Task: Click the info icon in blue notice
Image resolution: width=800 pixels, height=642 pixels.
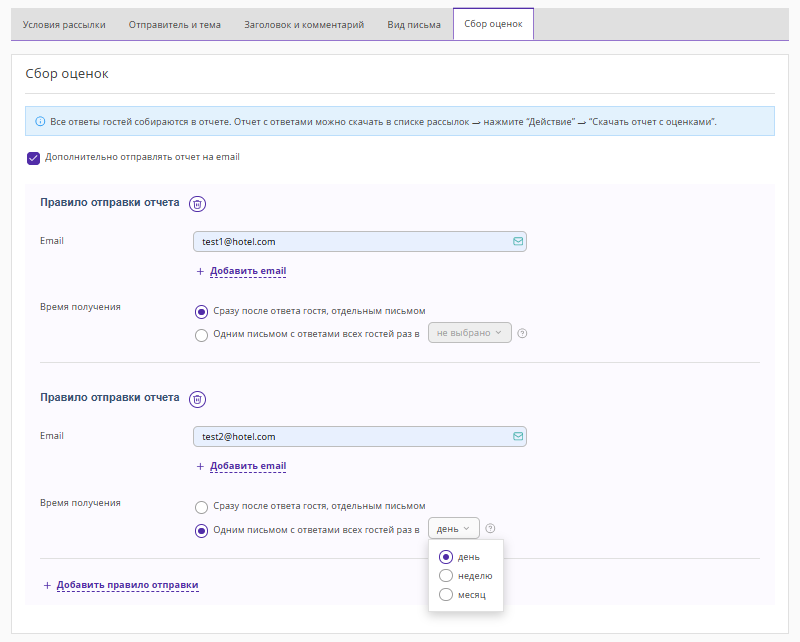Action: tap(40, 122)
